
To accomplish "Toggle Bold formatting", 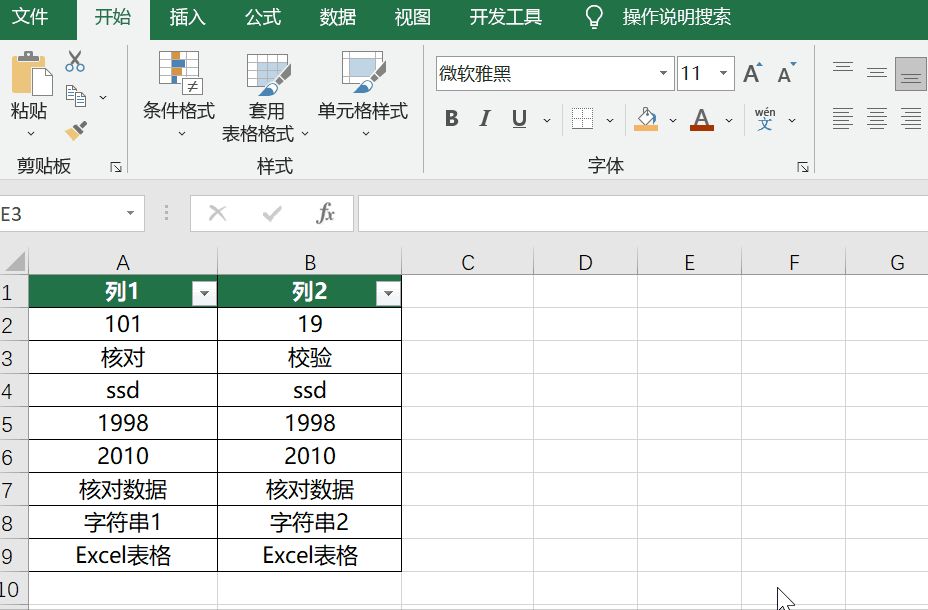I will (451, 119).
